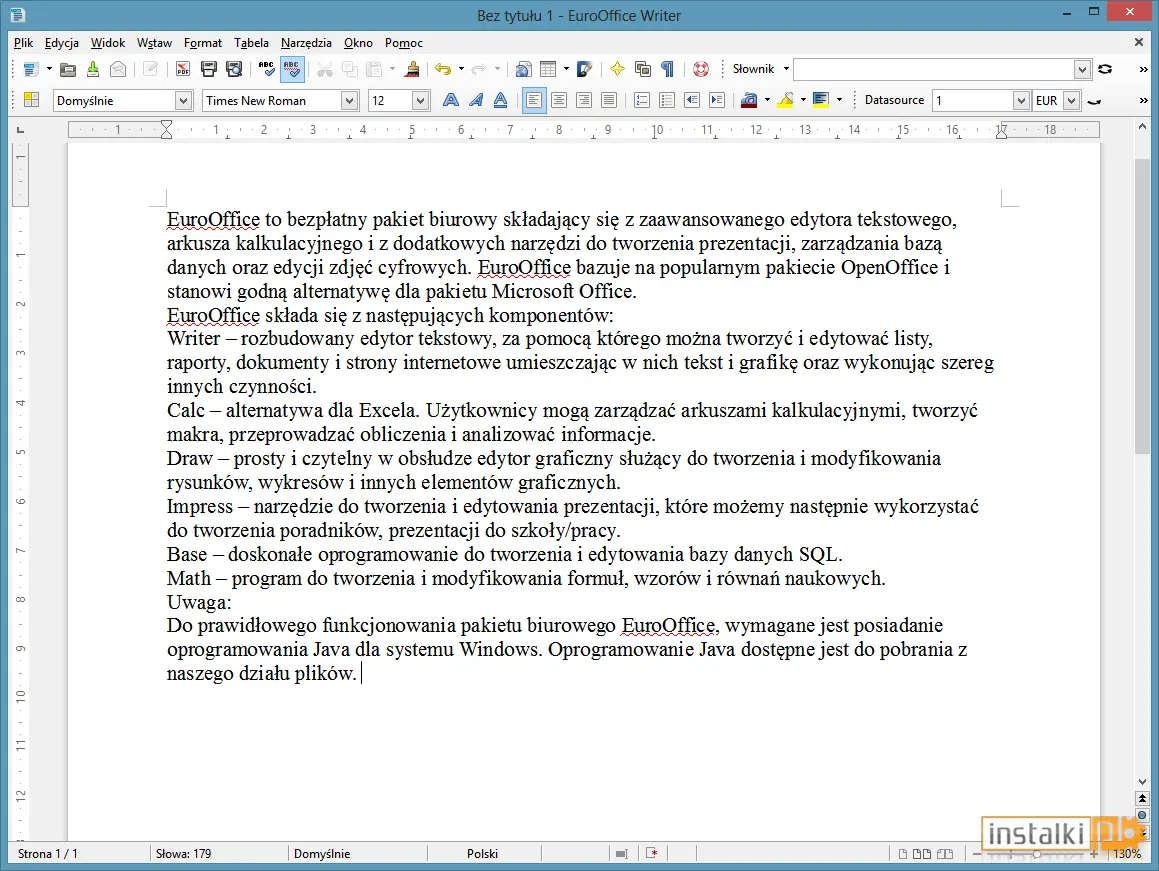
Task: Align text right
Action: pyautogui.click(x=584, y=100)
